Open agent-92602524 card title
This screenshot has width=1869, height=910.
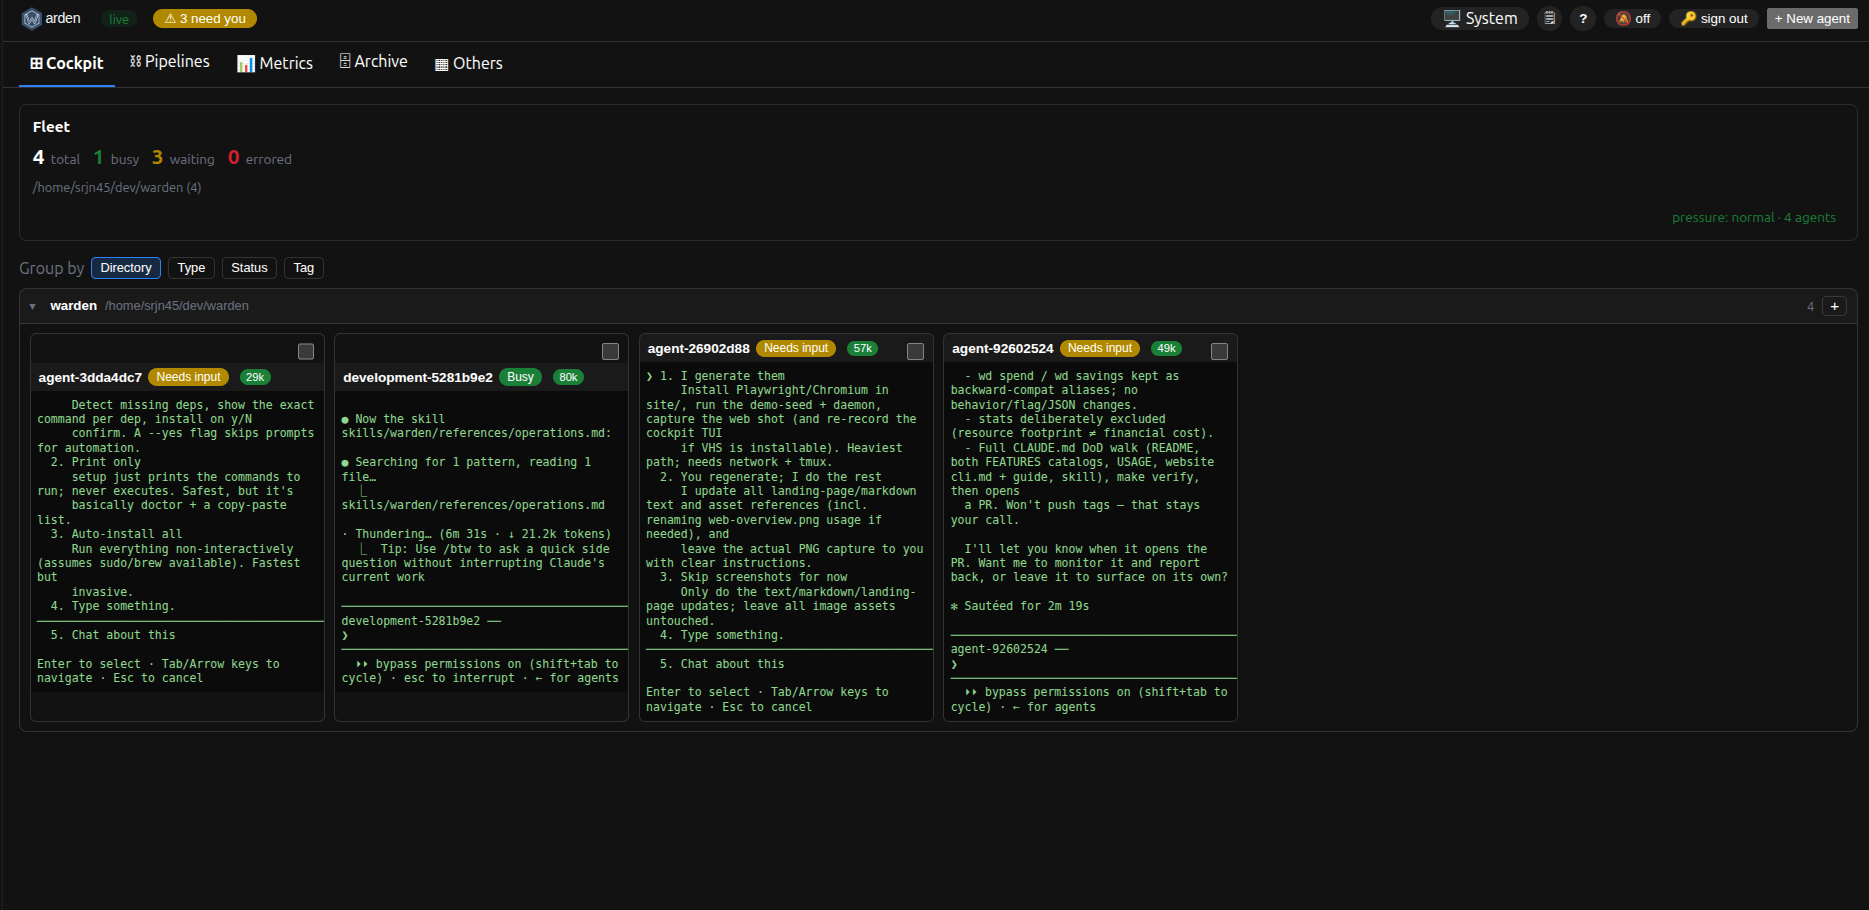(1002, 349)
